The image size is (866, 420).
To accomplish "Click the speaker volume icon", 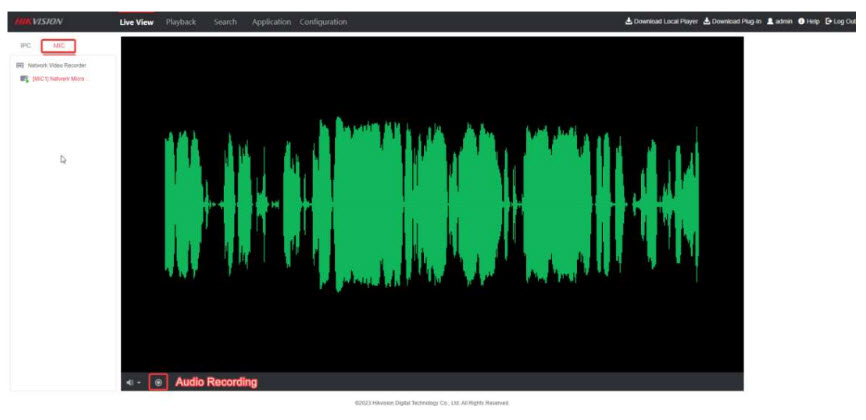I will coord(129,382).
